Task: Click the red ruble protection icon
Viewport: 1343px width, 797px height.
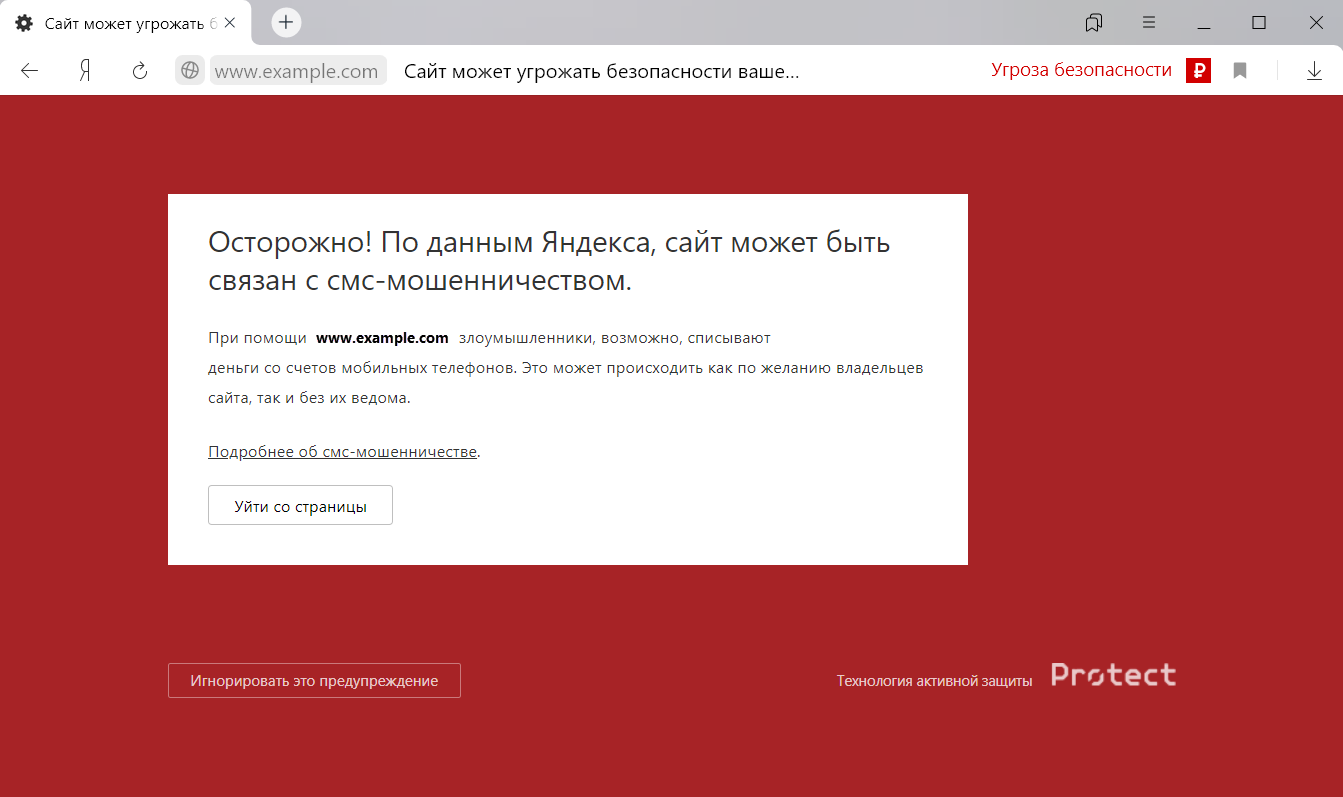Action: point(1198,71)
